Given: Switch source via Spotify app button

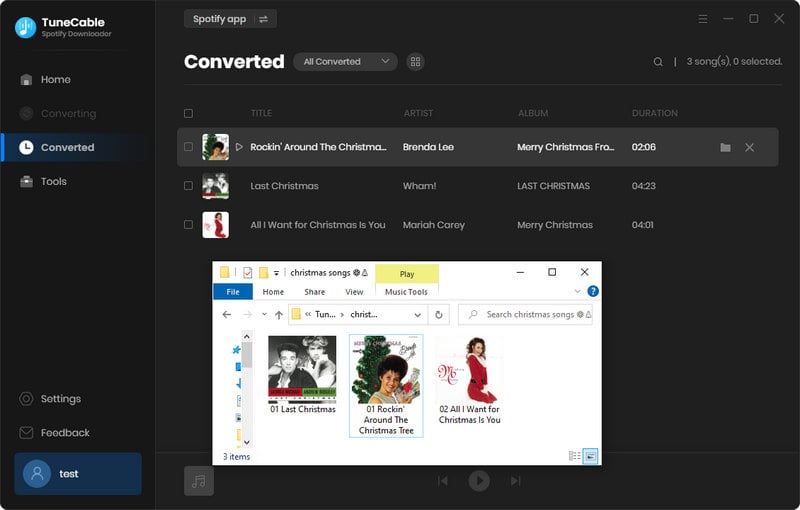Looking at the screenshot, I should (230, 19).
